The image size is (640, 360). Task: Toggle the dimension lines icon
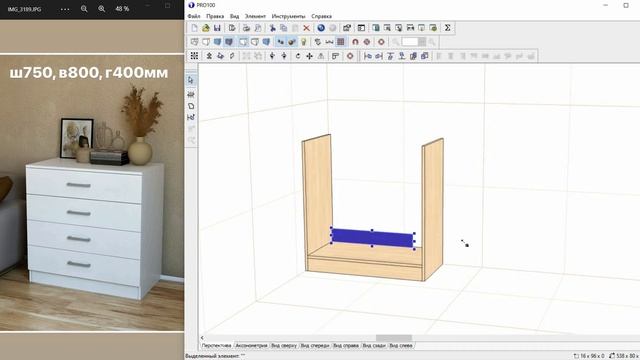click(329, 42)
